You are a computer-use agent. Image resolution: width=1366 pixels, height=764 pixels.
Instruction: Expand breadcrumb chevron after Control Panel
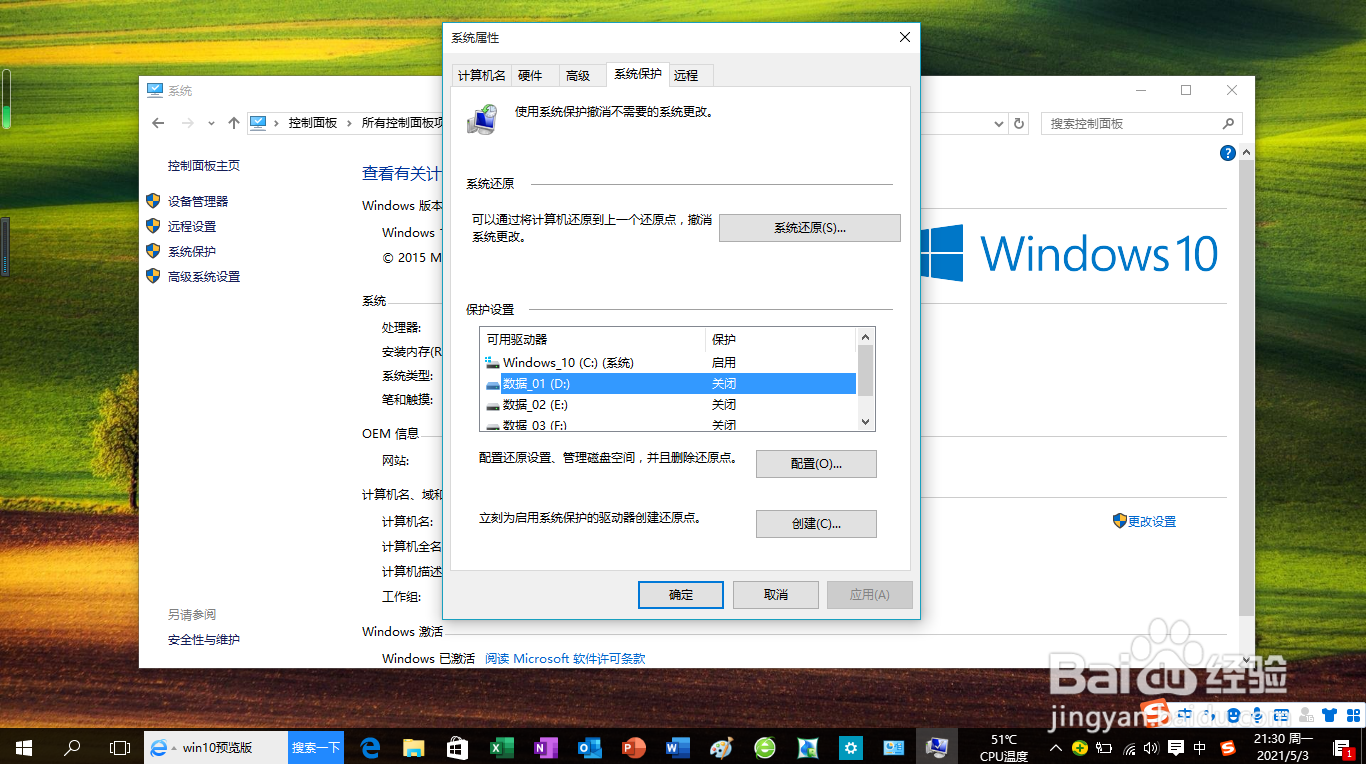pos(350,123)
